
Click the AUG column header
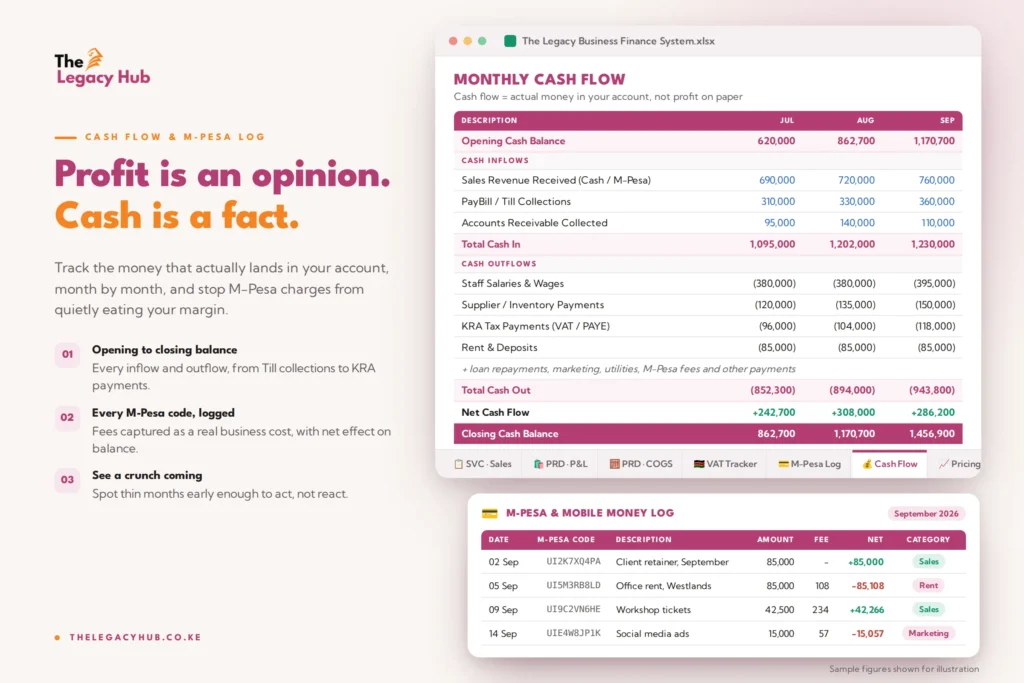[865, 120]
